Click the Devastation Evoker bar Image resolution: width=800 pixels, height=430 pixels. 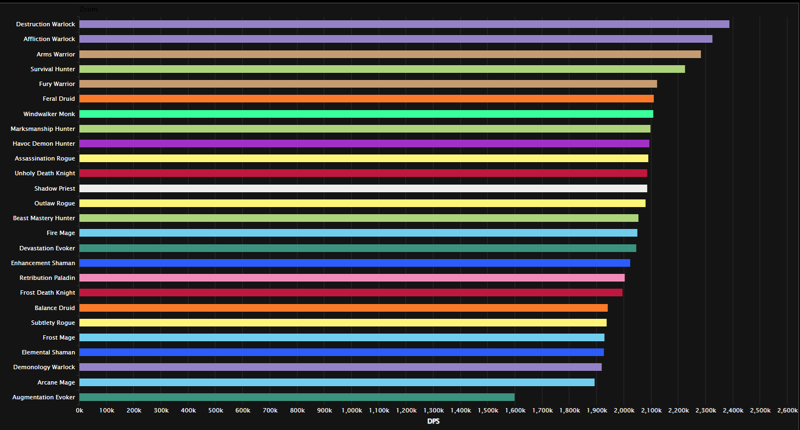(358, 248)
